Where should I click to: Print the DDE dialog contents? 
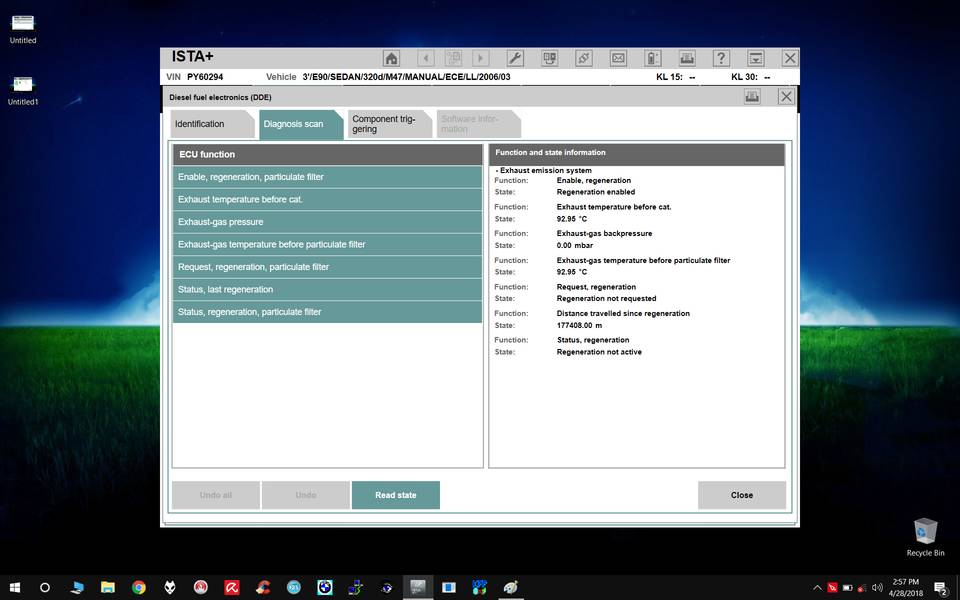point(752,96)
